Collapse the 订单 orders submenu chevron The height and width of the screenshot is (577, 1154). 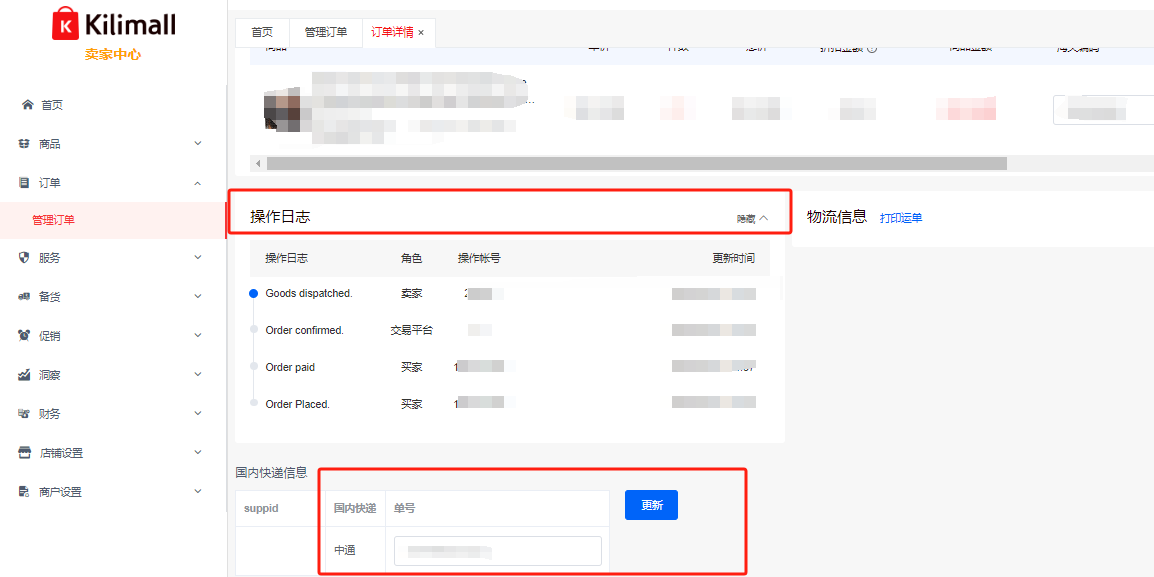197,183
